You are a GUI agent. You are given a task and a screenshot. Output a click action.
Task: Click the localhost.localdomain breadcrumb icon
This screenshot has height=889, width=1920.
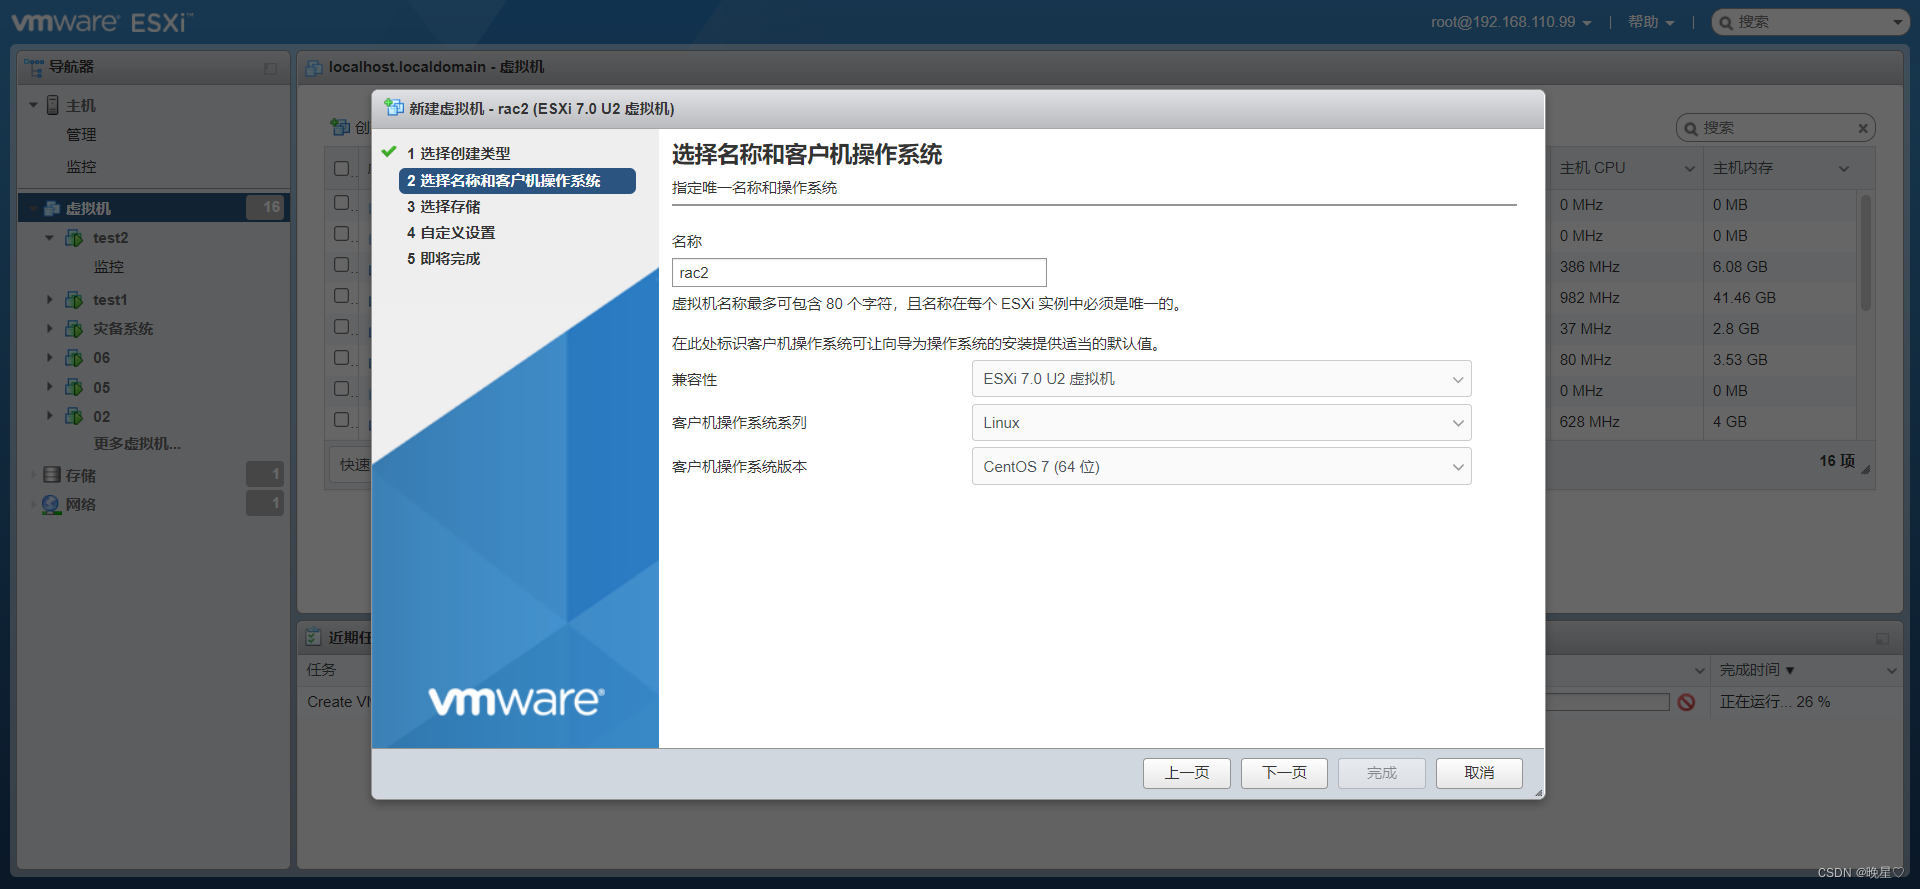pyautogui.click(x=314, y=67)
